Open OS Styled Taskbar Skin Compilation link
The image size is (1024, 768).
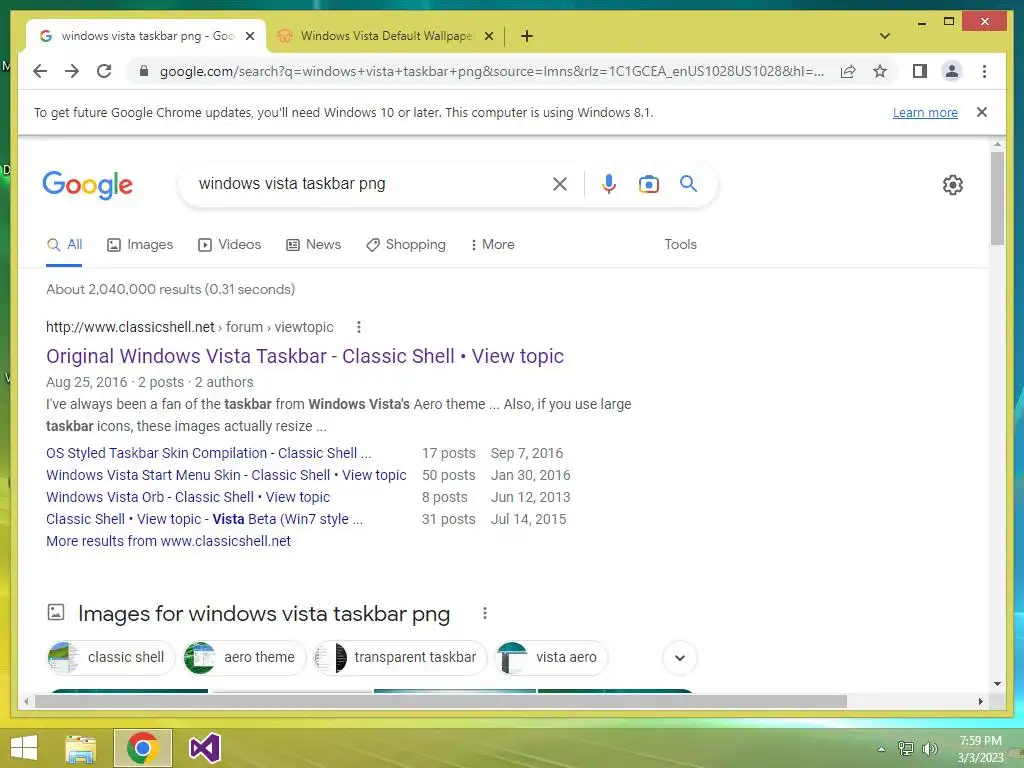(x=208, y=453)
